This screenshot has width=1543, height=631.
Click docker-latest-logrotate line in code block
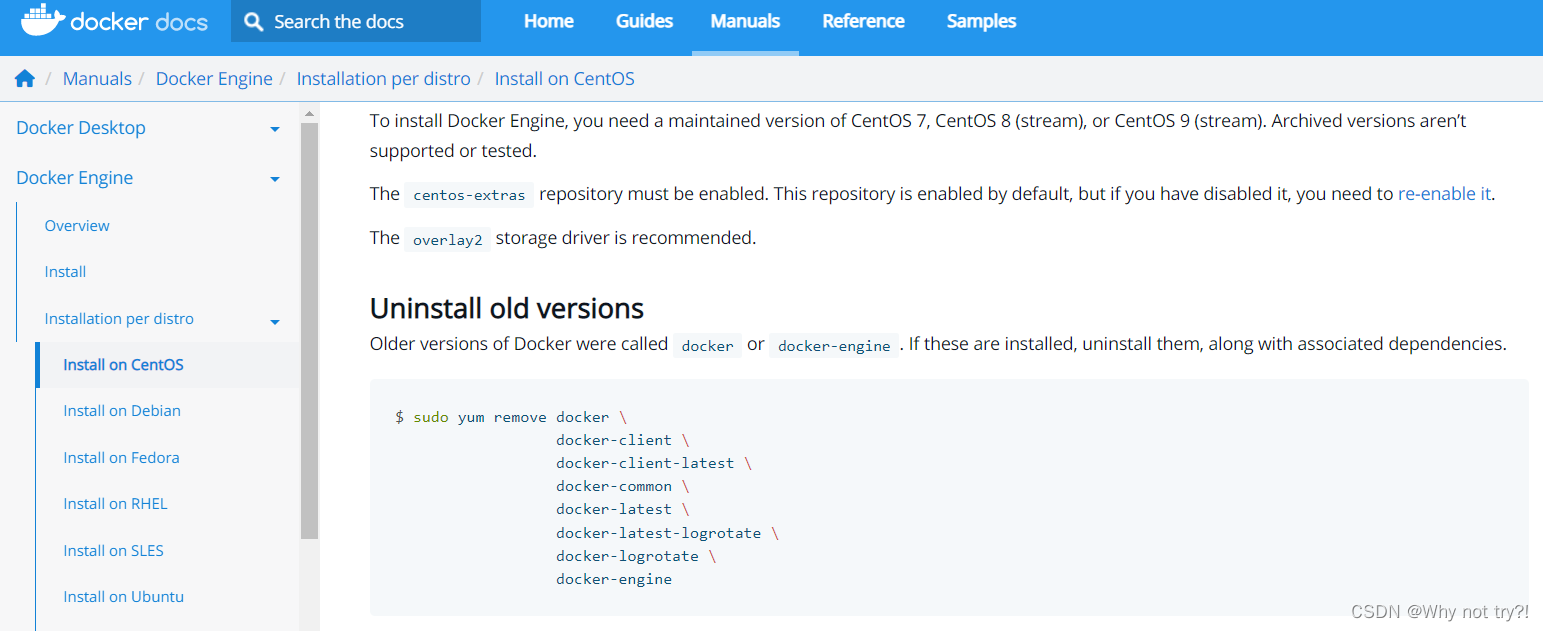pos(667,533)
